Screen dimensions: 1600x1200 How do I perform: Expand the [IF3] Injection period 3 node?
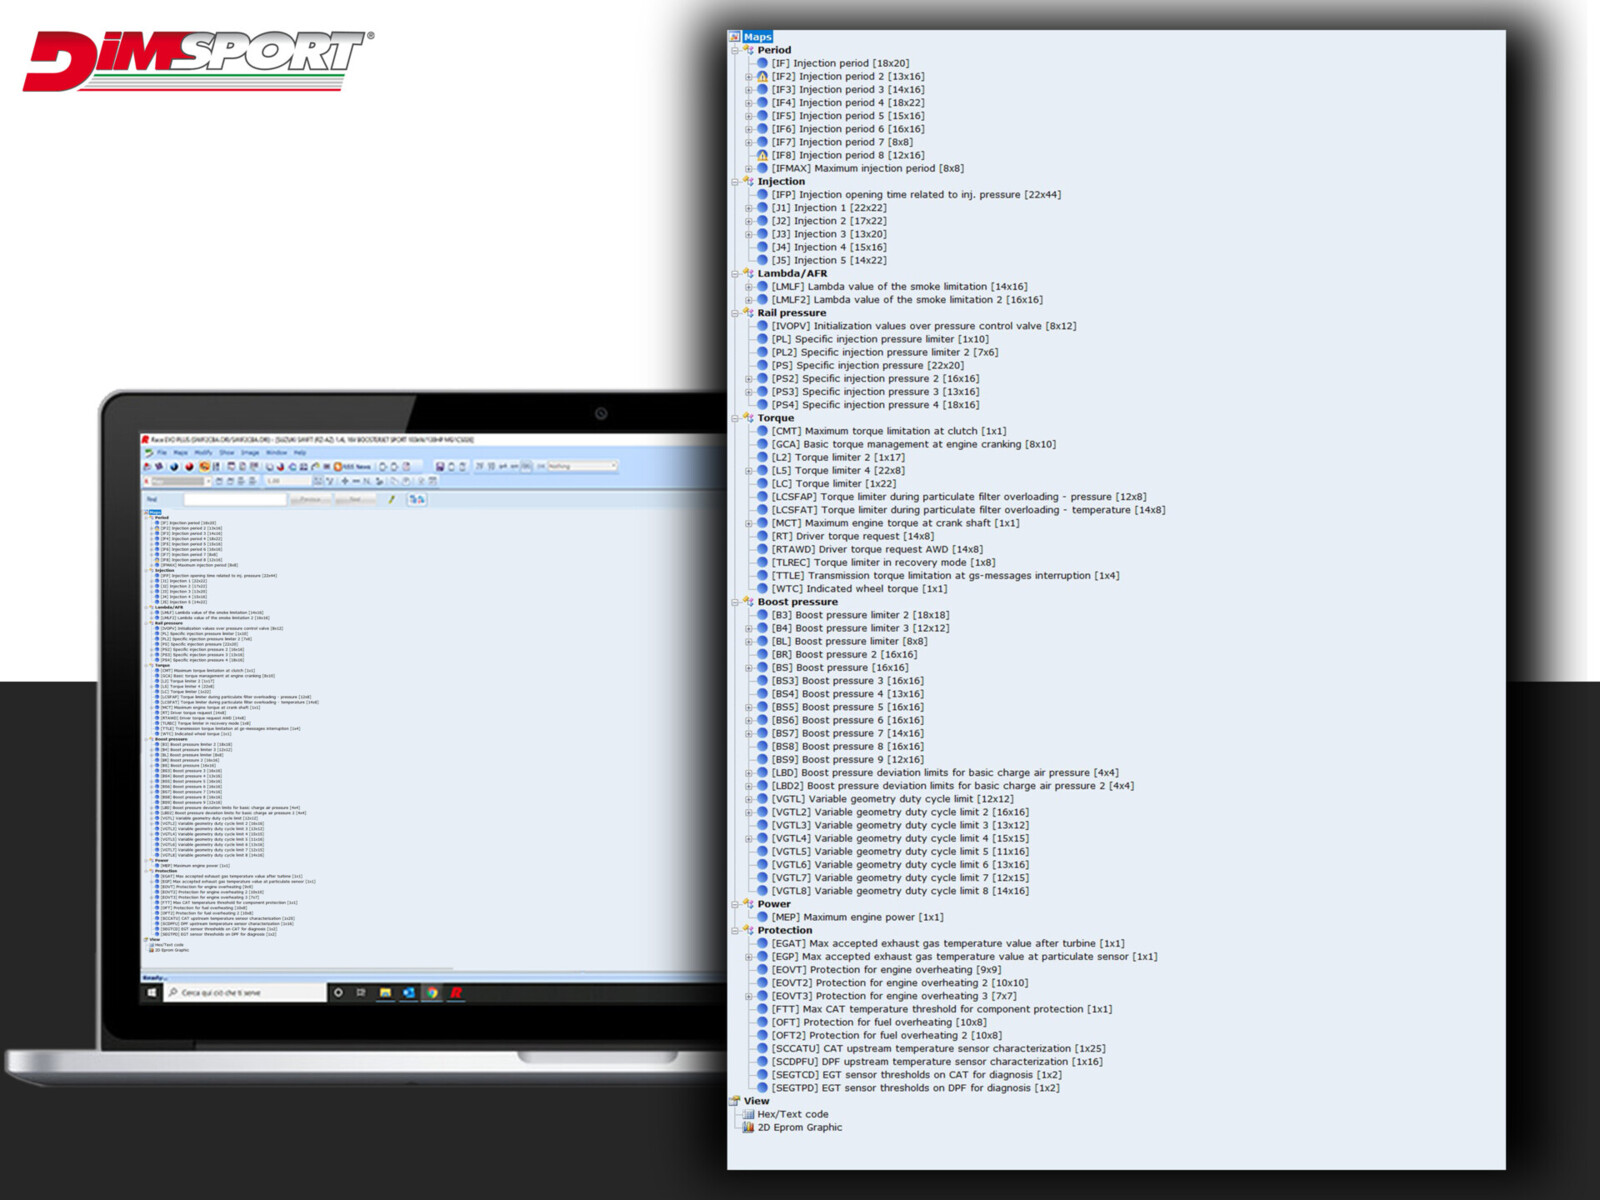pos(748,90)
